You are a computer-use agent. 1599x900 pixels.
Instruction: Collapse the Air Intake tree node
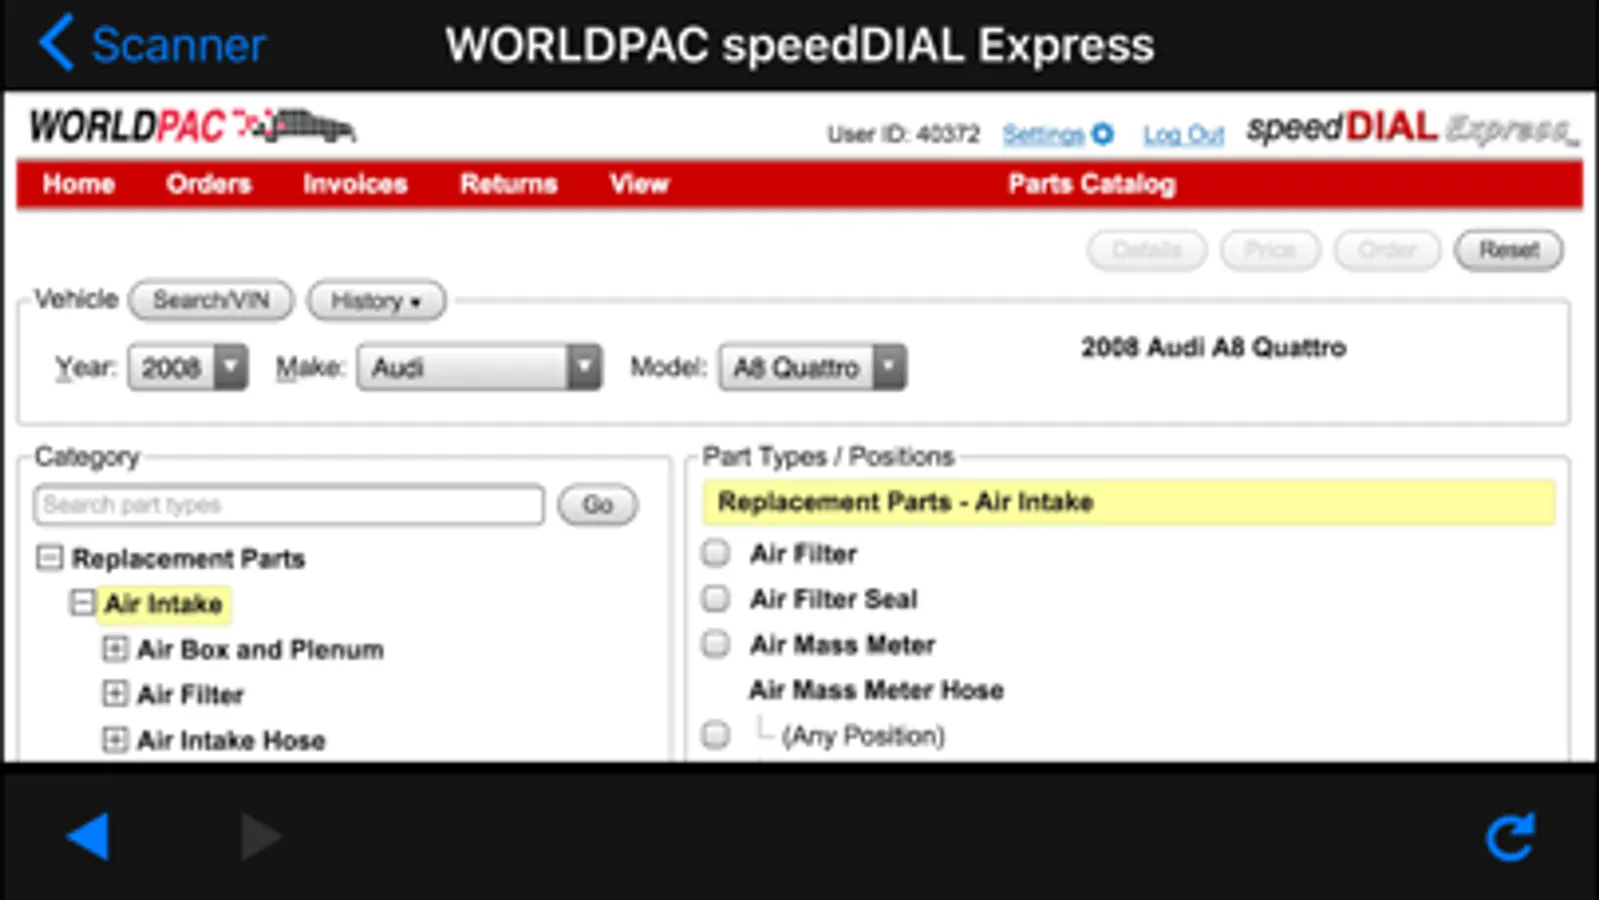pyautogui.click(x=82, y=603)
